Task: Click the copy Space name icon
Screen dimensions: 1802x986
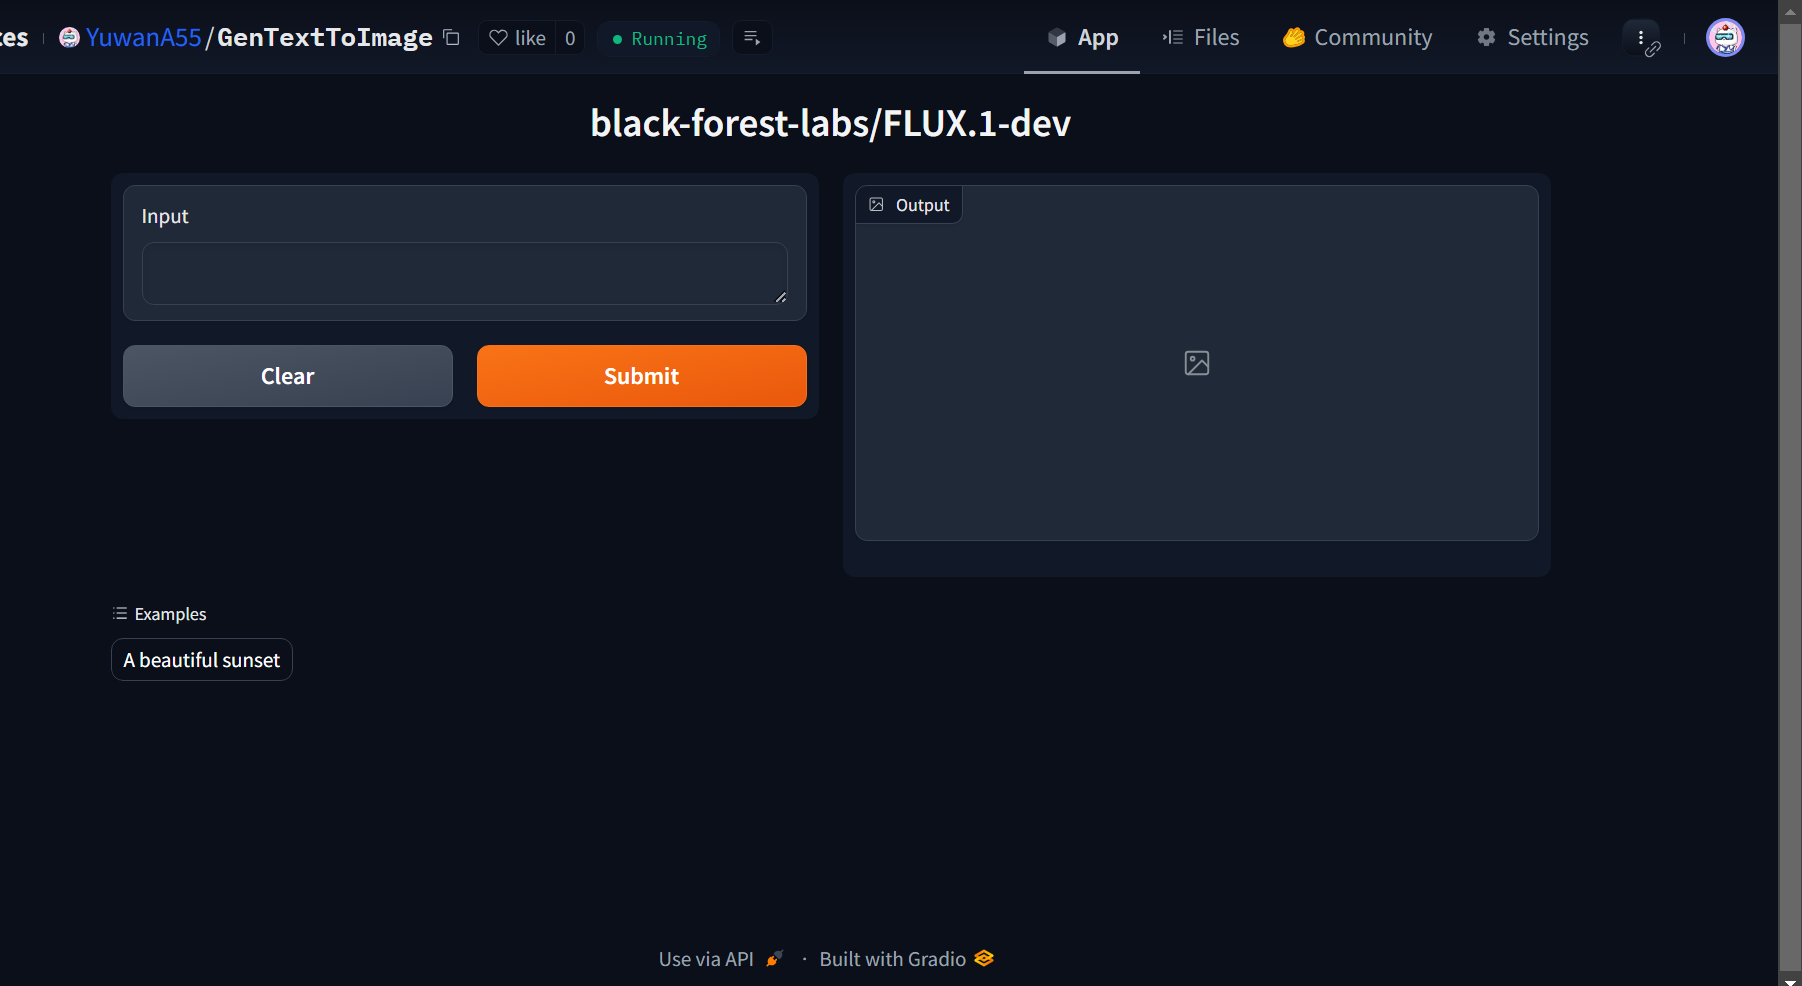Action: (451, 37)
